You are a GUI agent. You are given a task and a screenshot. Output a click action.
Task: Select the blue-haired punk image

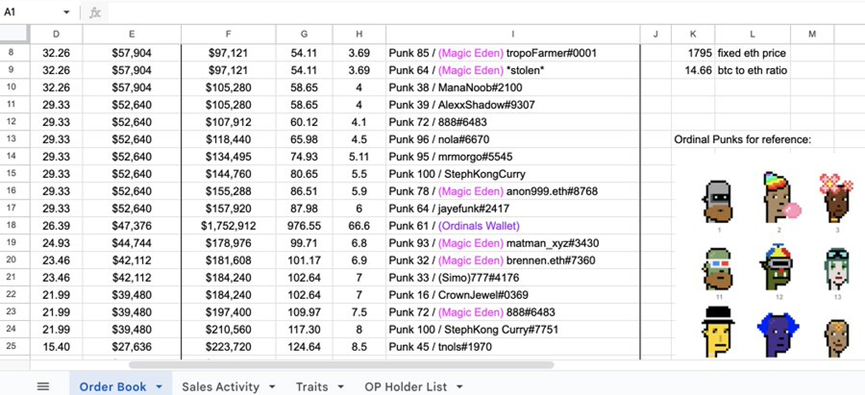pyautogui.click(x=778, y=335)
